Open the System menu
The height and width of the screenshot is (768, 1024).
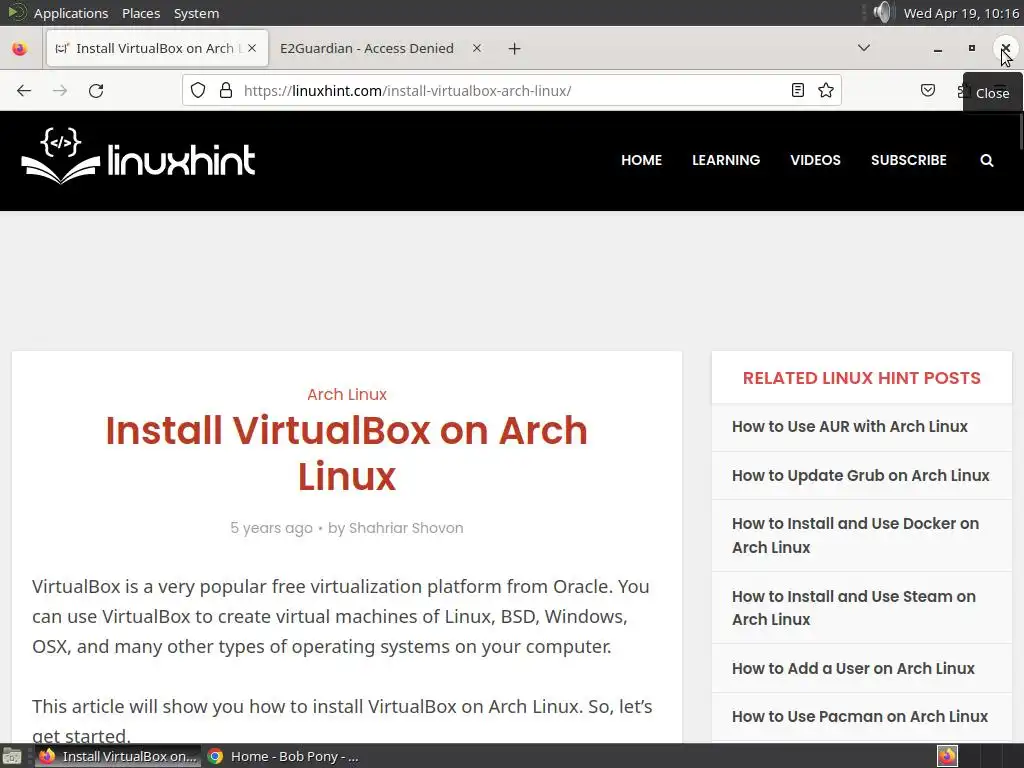click(196, 13)
